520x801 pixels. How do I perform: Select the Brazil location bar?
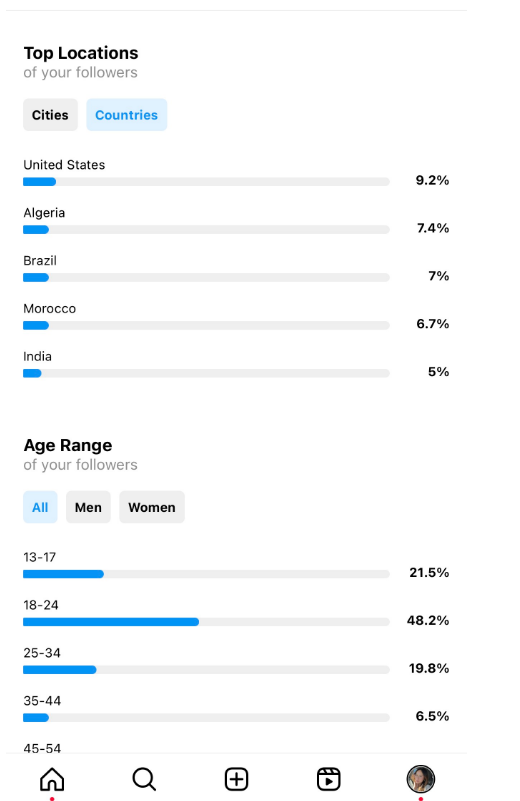tap(206, 277)
